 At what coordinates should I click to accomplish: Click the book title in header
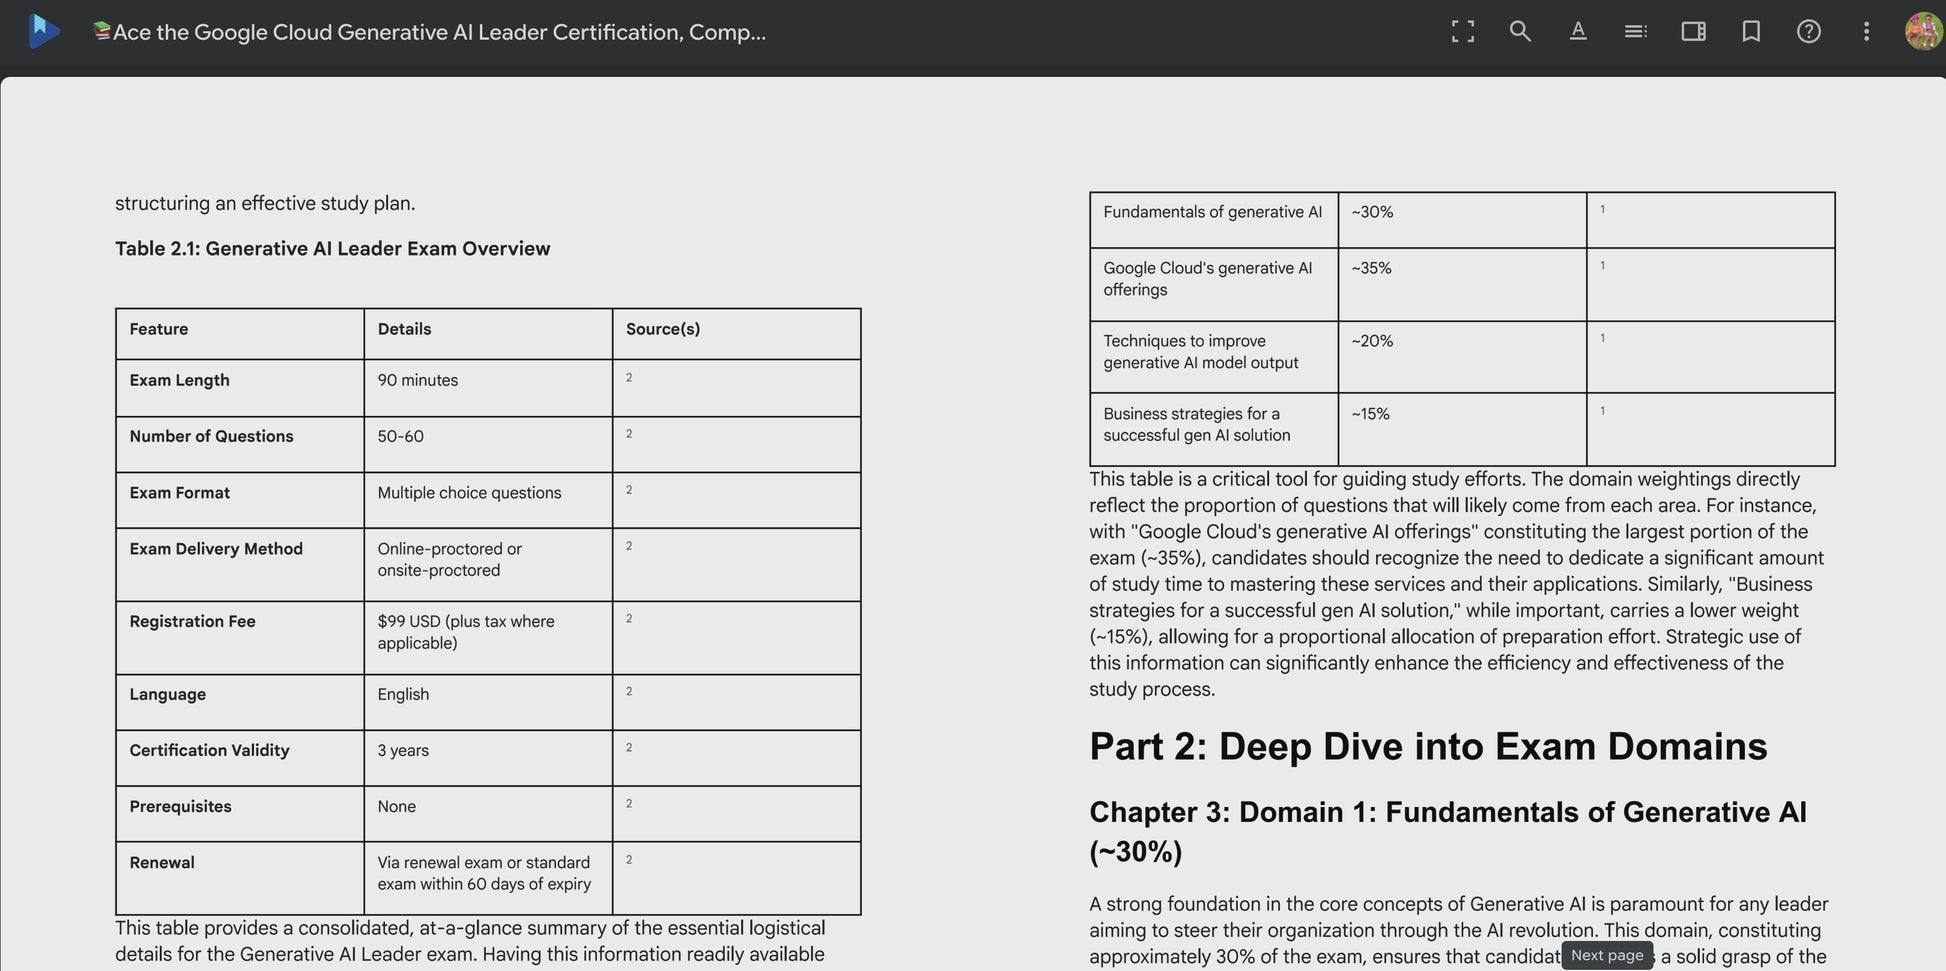[x=430, y=32]
